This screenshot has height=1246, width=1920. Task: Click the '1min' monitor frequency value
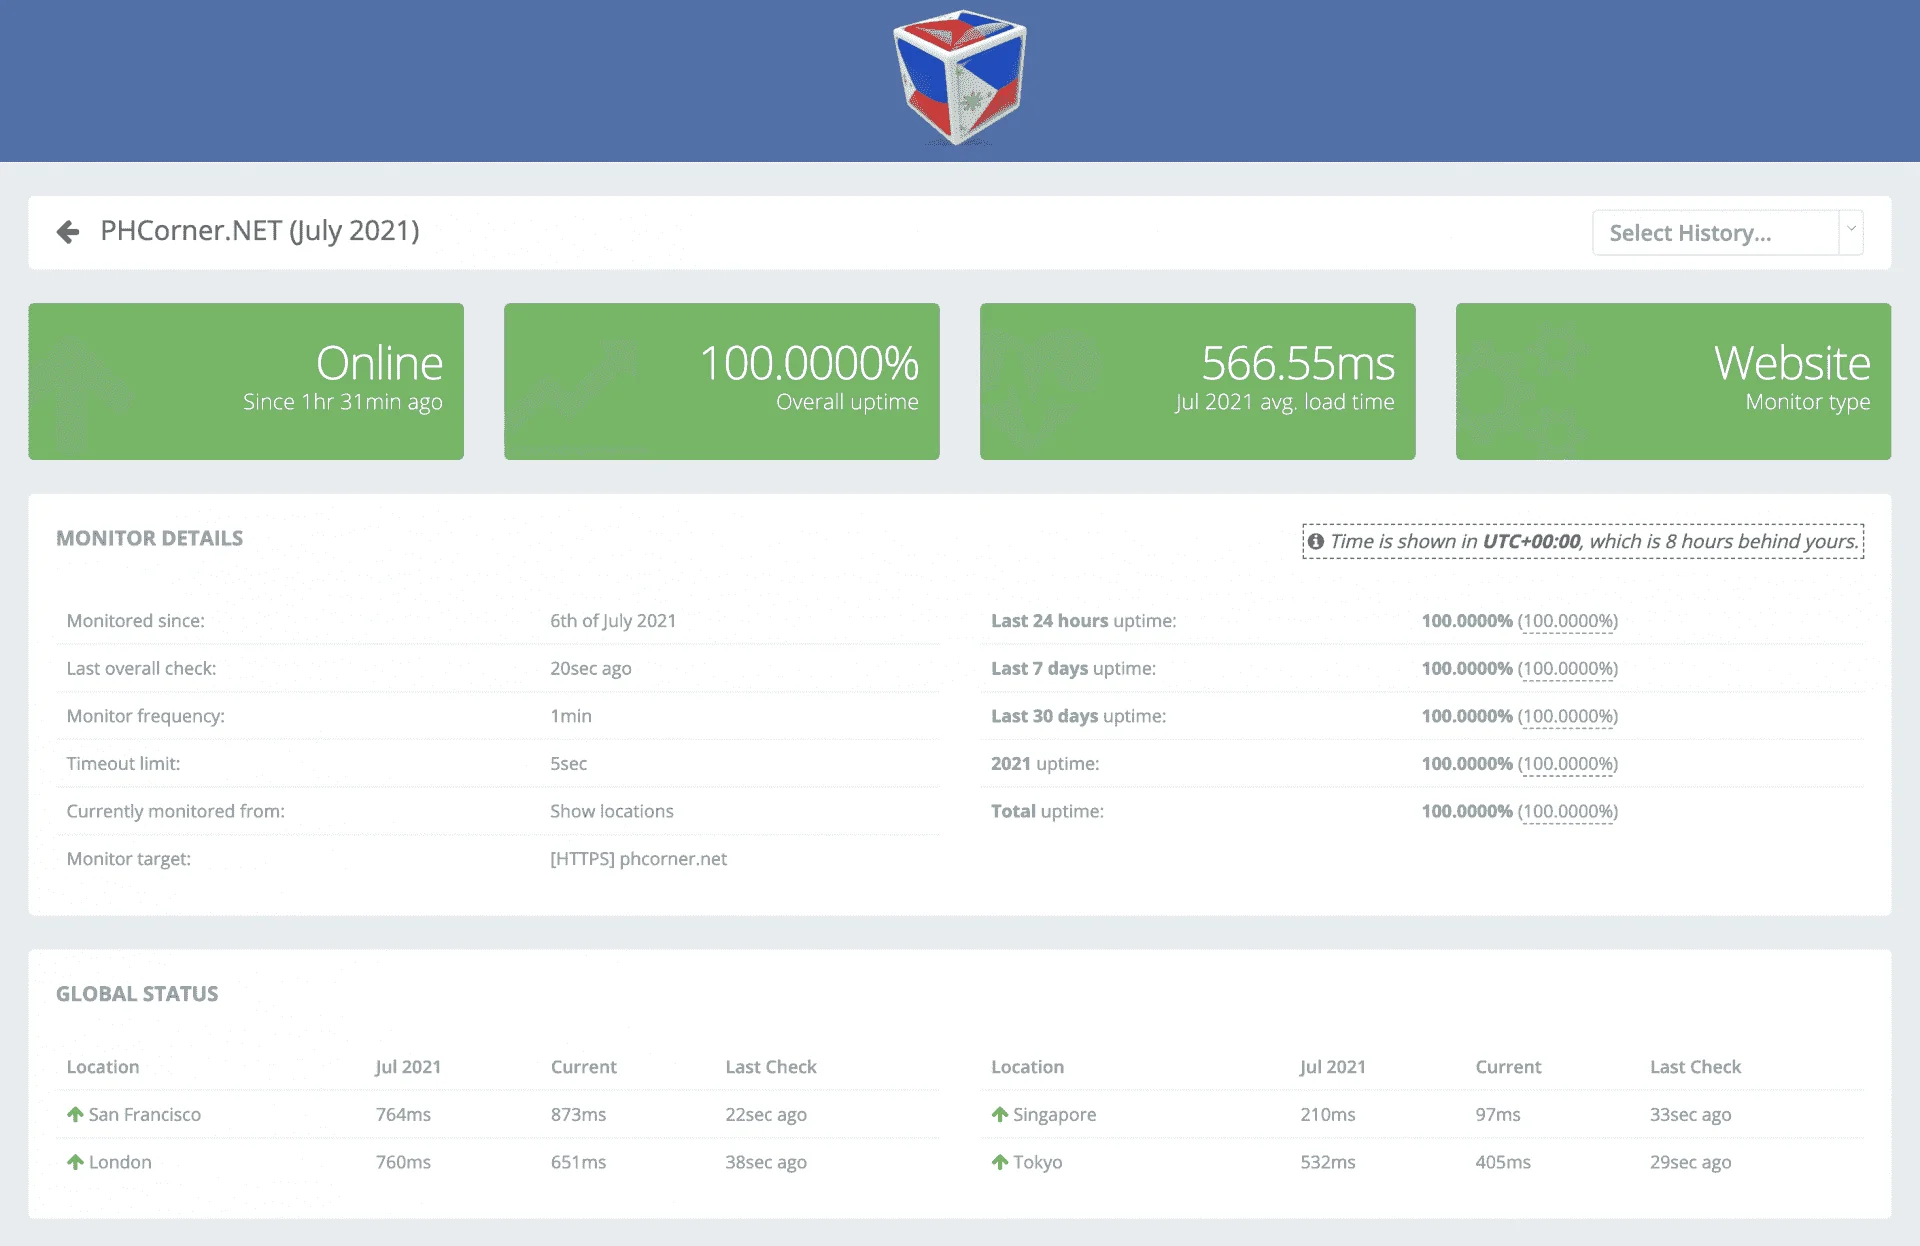[x=571, y=716]
